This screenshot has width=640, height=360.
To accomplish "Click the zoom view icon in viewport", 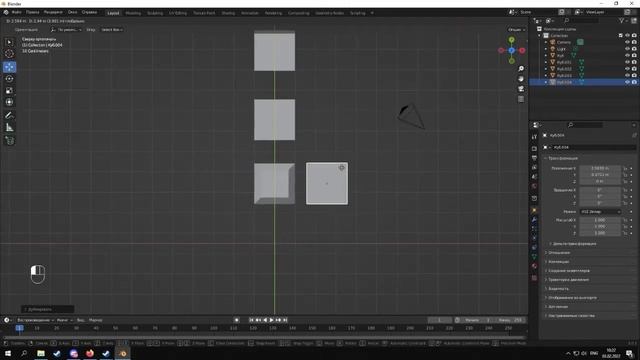I will (x=521, y=69).
